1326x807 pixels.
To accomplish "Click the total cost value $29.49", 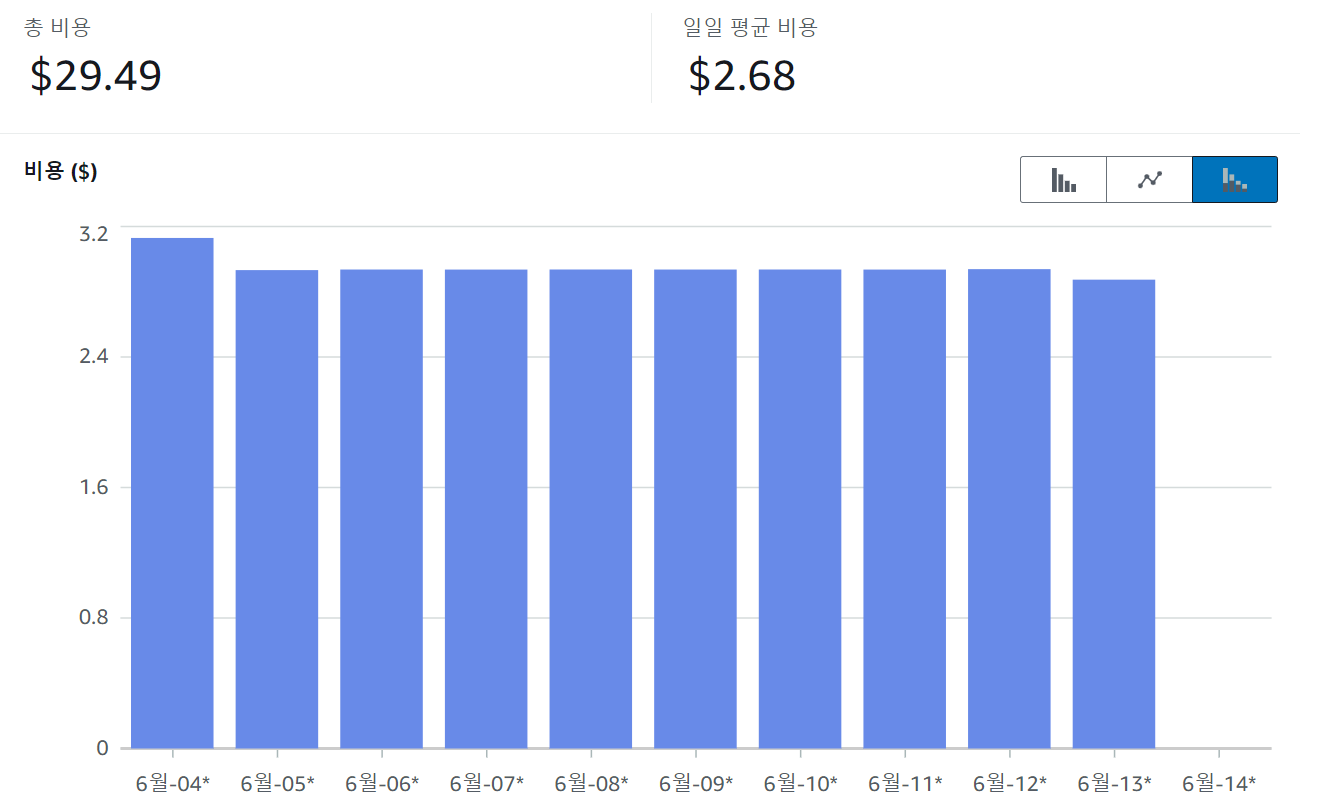I will [95, 76].
